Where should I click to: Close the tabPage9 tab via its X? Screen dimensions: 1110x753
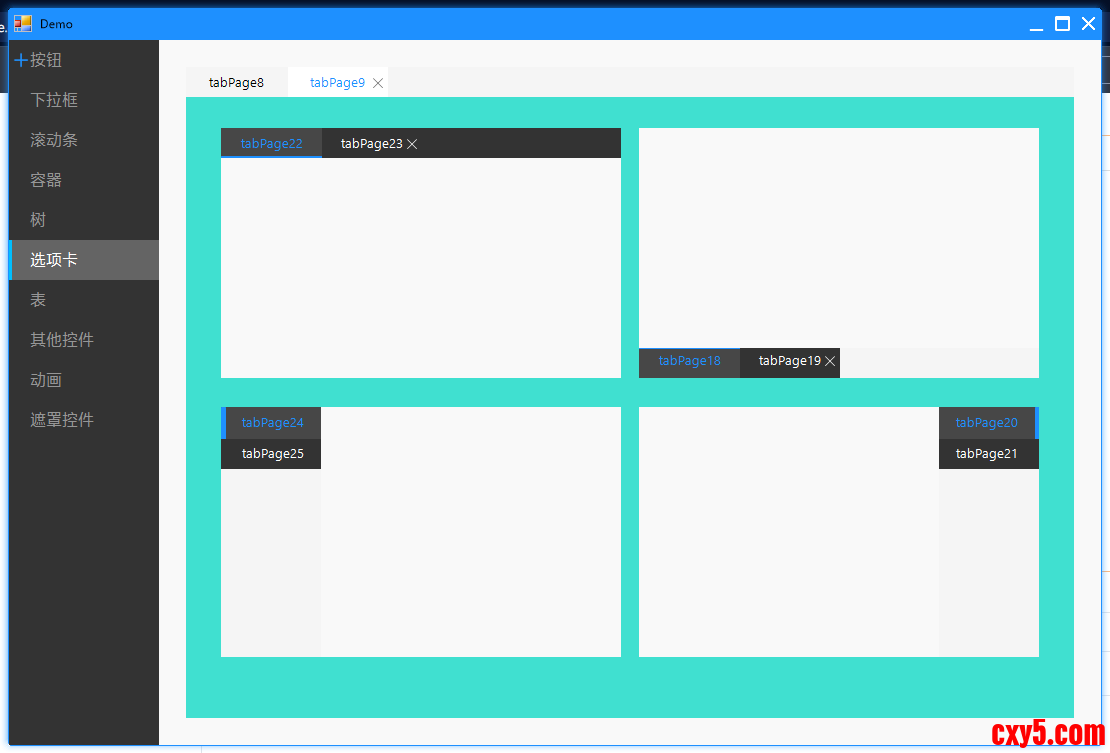point(378,84)
